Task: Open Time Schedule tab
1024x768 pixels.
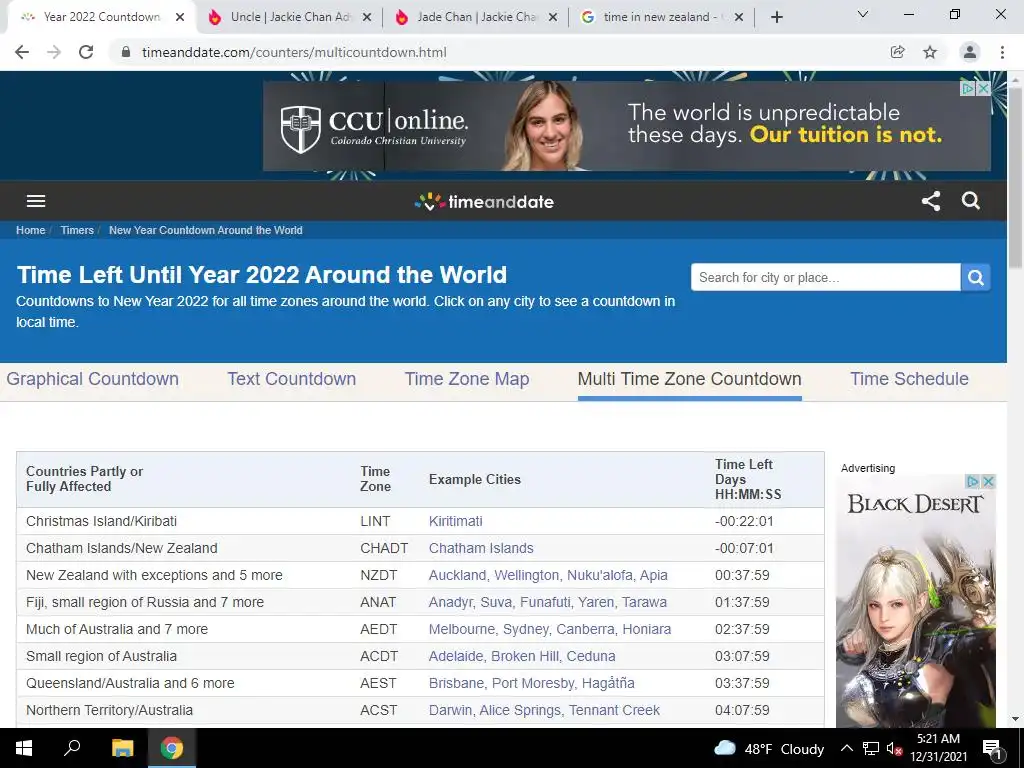Action: pyautogui.click(x=909, y=379)
